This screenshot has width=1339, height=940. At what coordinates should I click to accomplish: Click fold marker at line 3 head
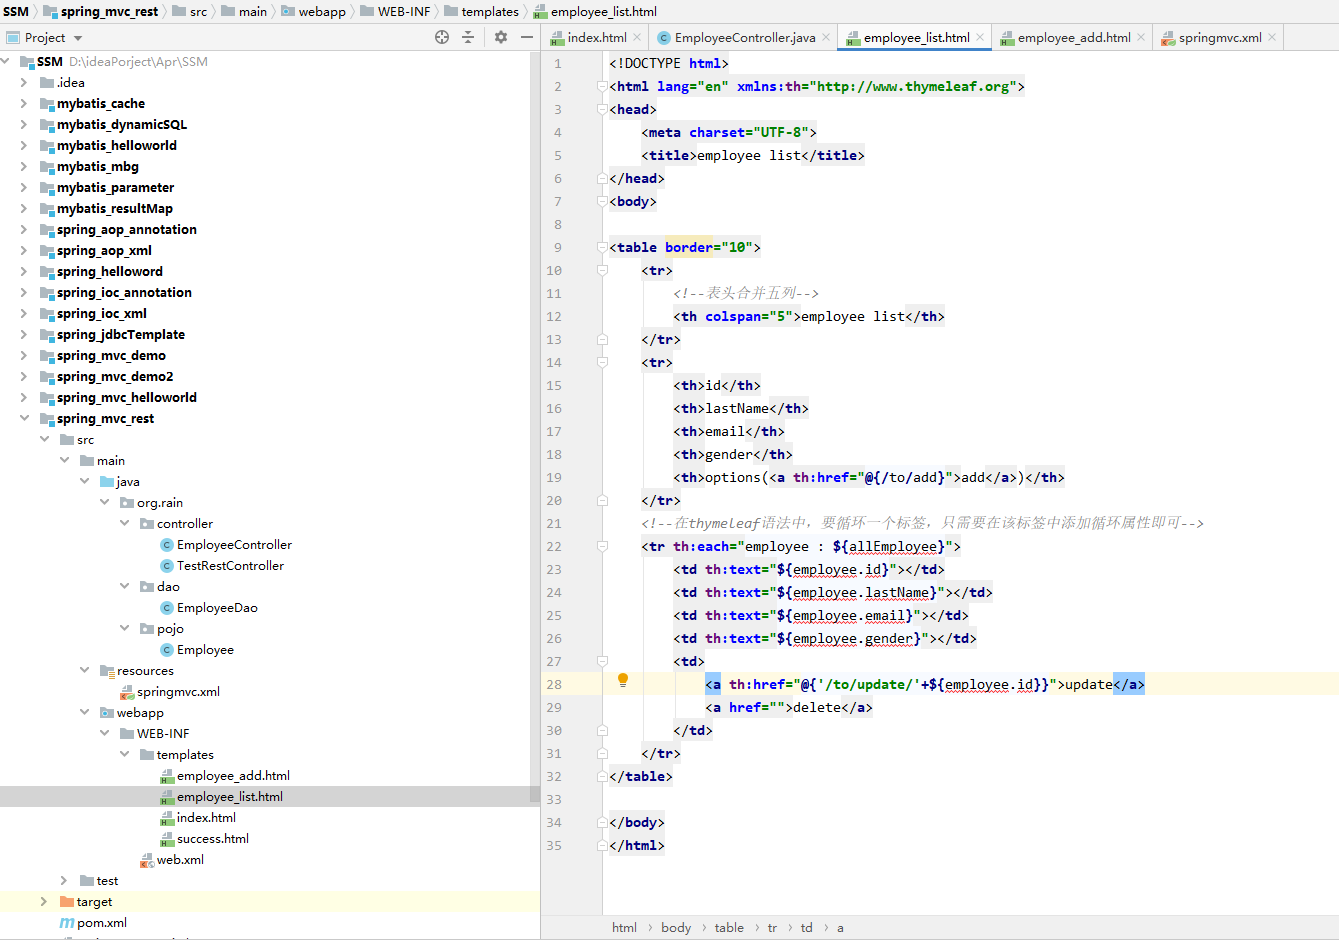point(602,110)
